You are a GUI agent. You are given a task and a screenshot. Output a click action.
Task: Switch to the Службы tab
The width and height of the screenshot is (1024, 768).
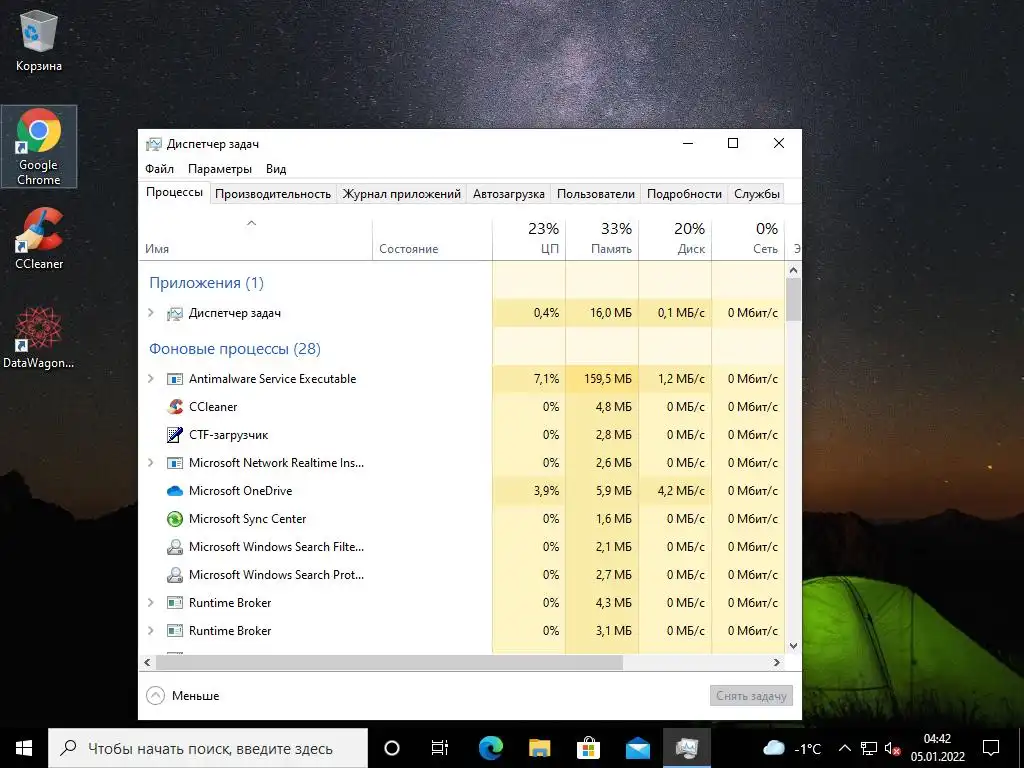pos(756,194)
